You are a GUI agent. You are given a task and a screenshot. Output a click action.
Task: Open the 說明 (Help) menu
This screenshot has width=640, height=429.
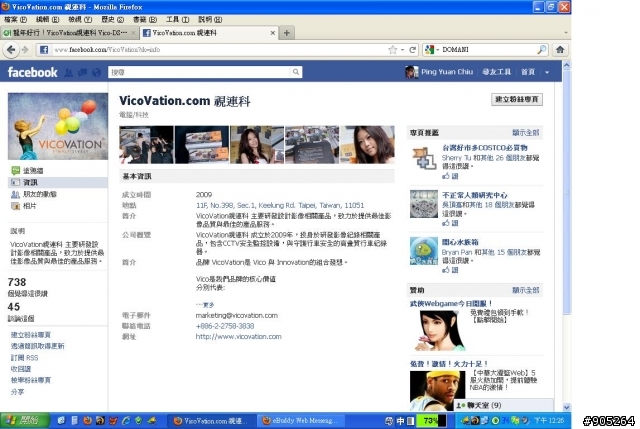[210, 19]
